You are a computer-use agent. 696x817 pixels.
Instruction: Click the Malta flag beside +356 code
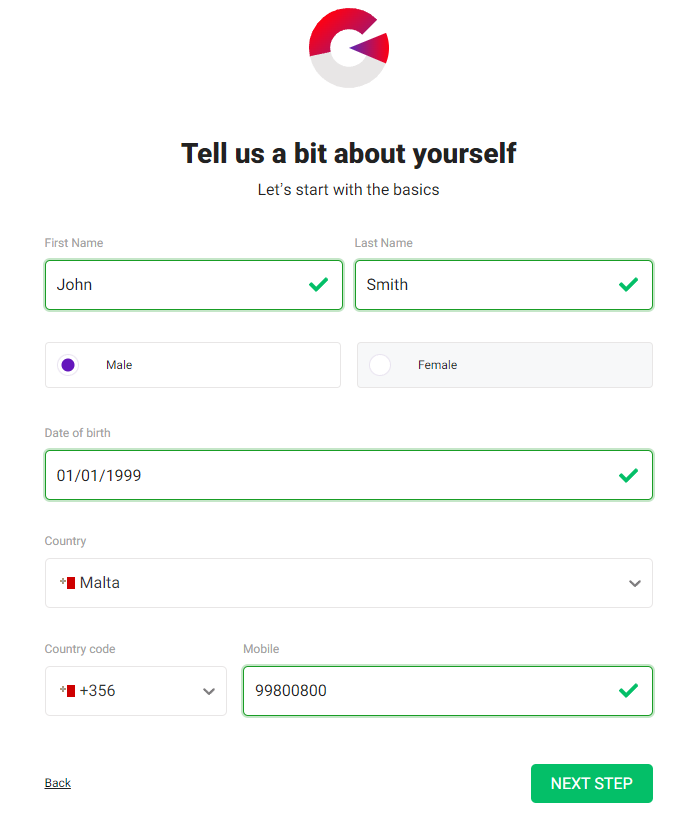[x=68, y=691]
